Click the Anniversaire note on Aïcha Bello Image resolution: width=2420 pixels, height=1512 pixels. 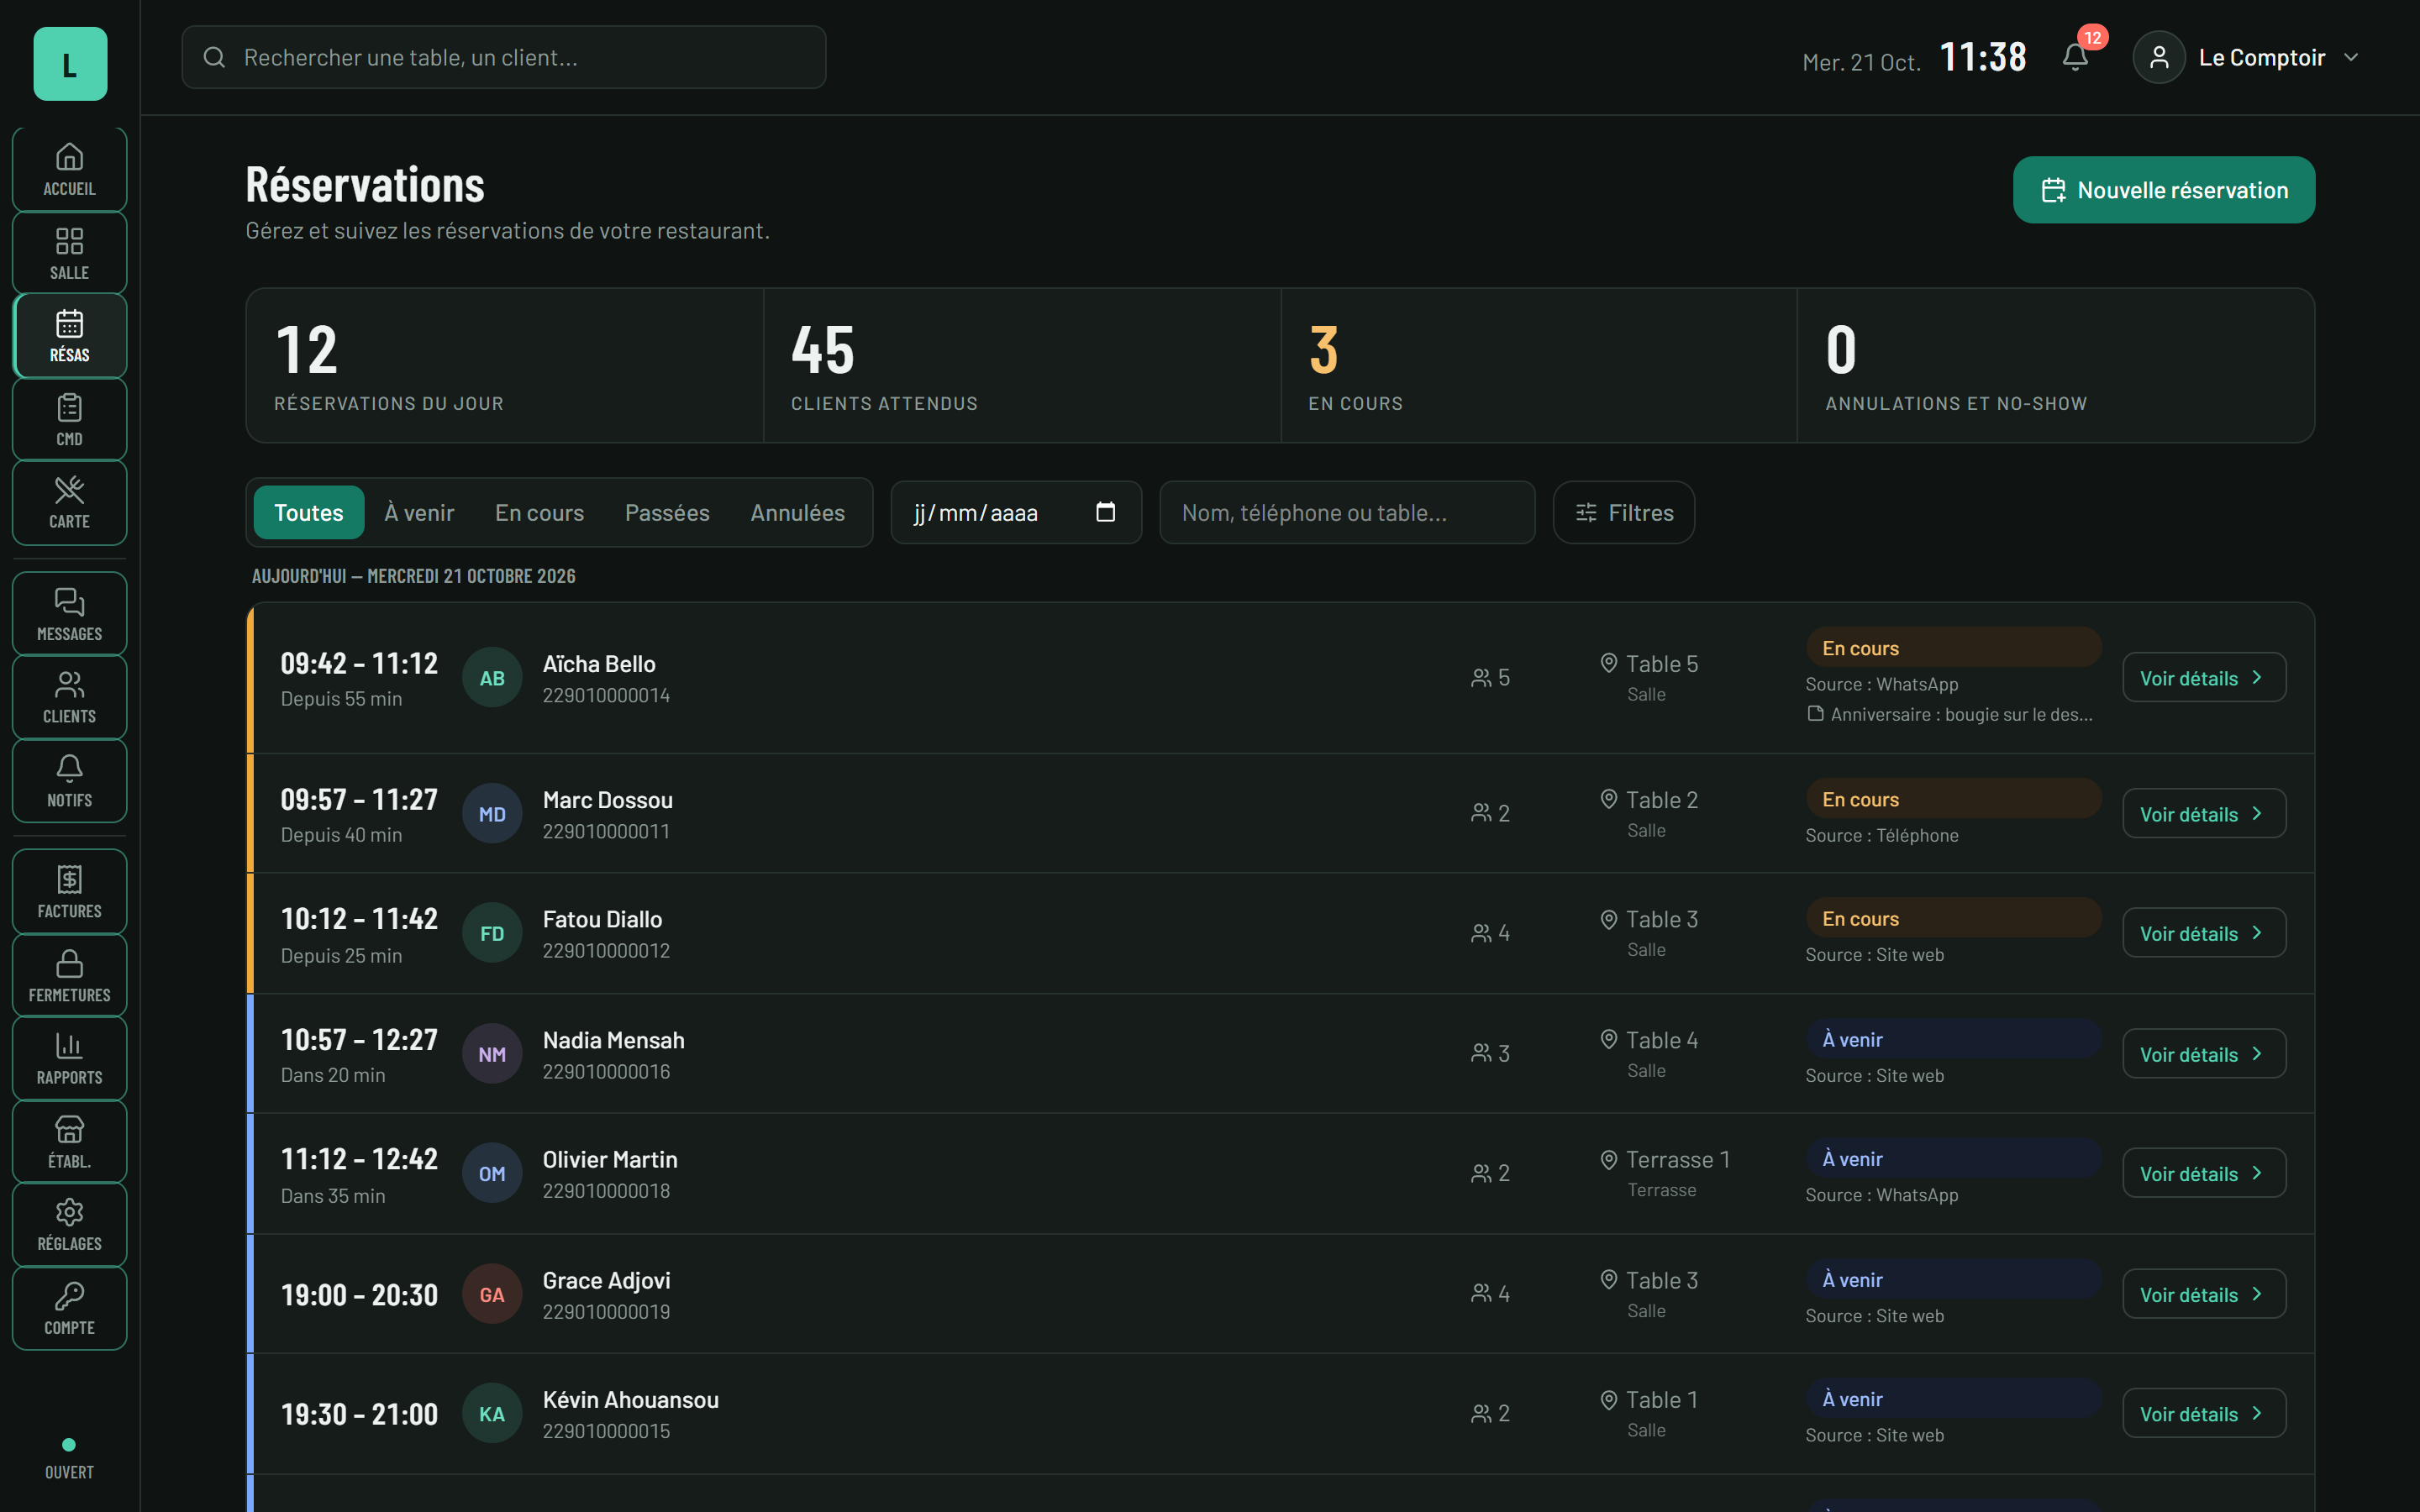coord(1950,714)
